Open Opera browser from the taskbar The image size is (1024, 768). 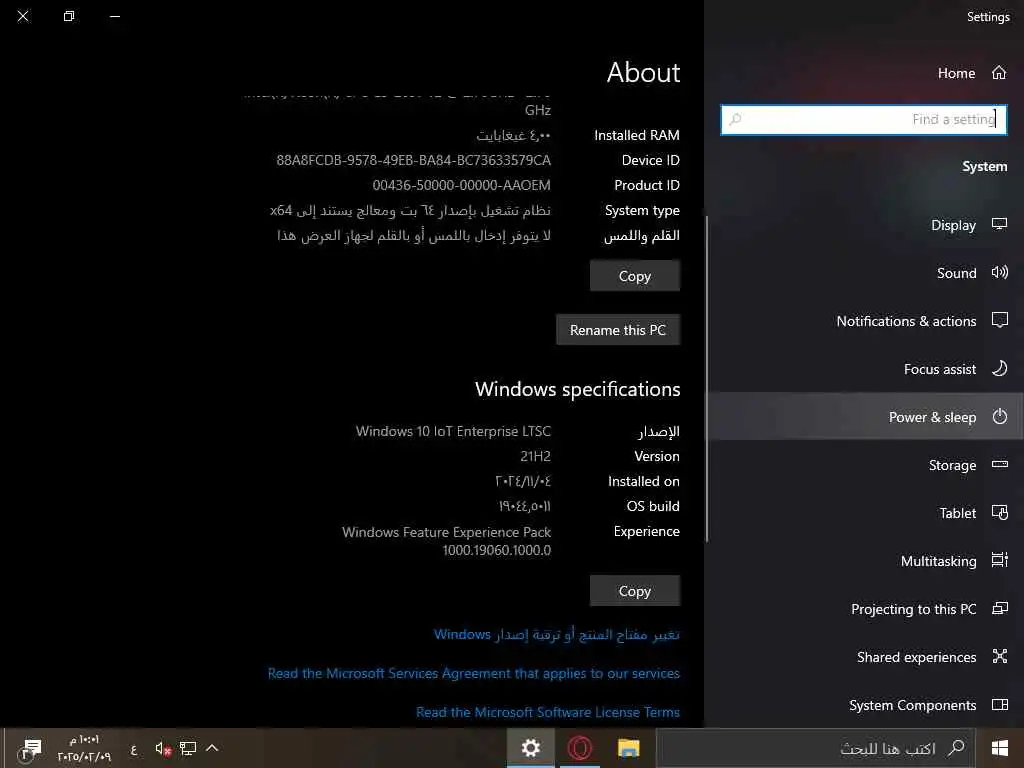point(579,748)
